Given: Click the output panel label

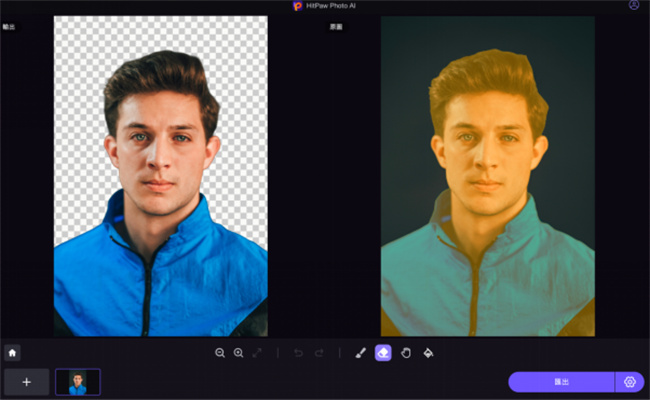Looking at the screenshot, I should tap(9, 27).
